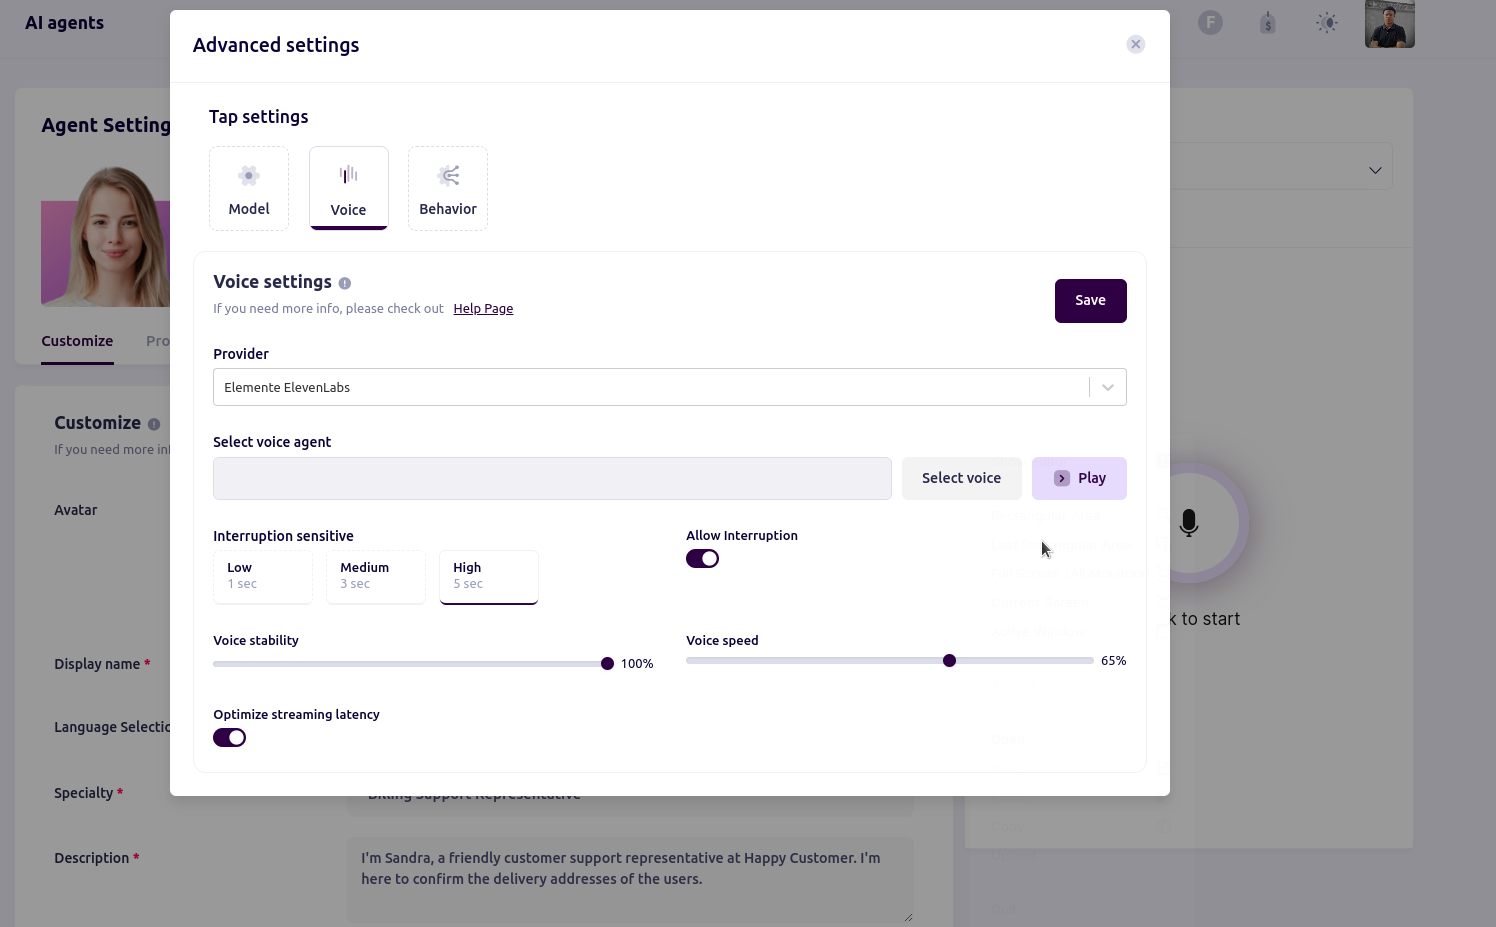Click the Behavior tab branching icon
Viewport: 1496px width, 927px height.
449,176
